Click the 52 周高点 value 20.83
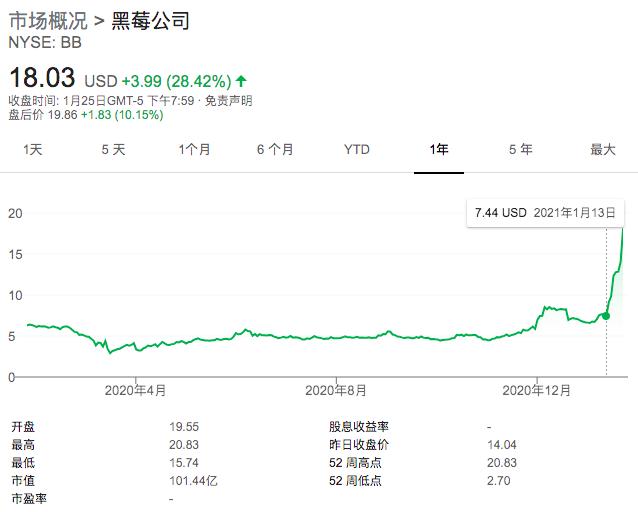638x512 pixels. point(502,463)
